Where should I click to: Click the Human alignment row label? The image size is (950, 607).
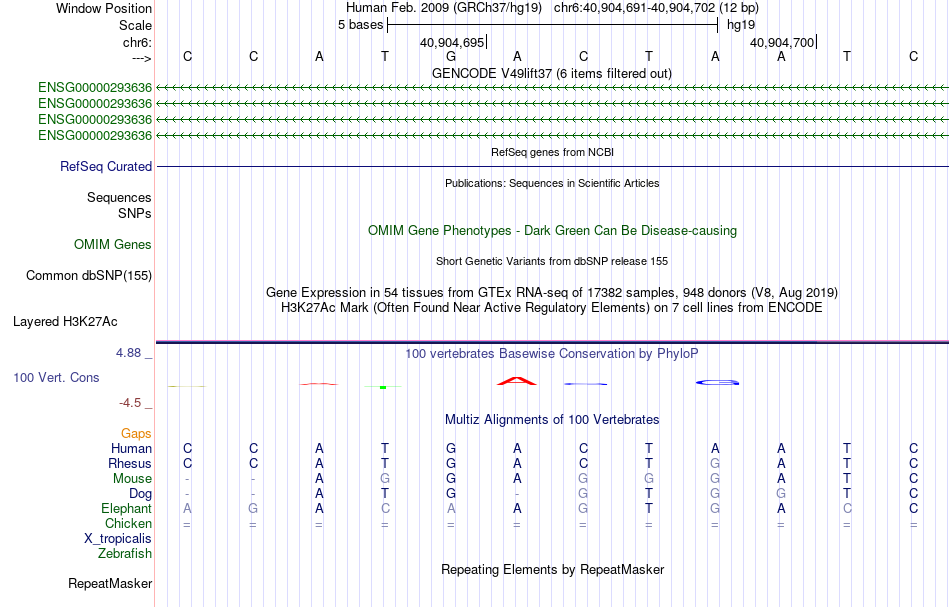tap(131, 448)
